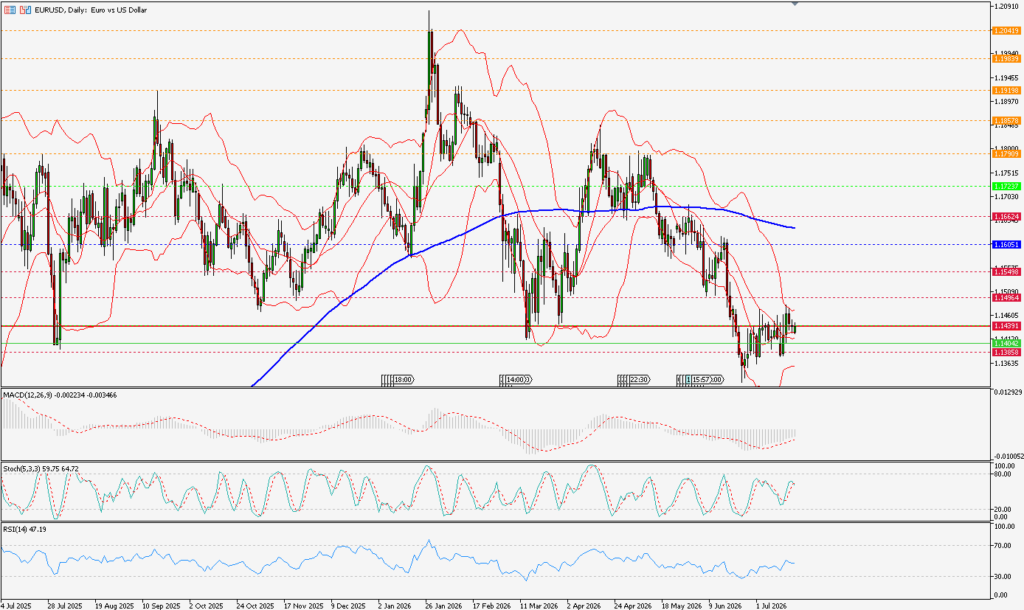
Task: Click the green 1.17237 price level label
Action: (1006, 186)
